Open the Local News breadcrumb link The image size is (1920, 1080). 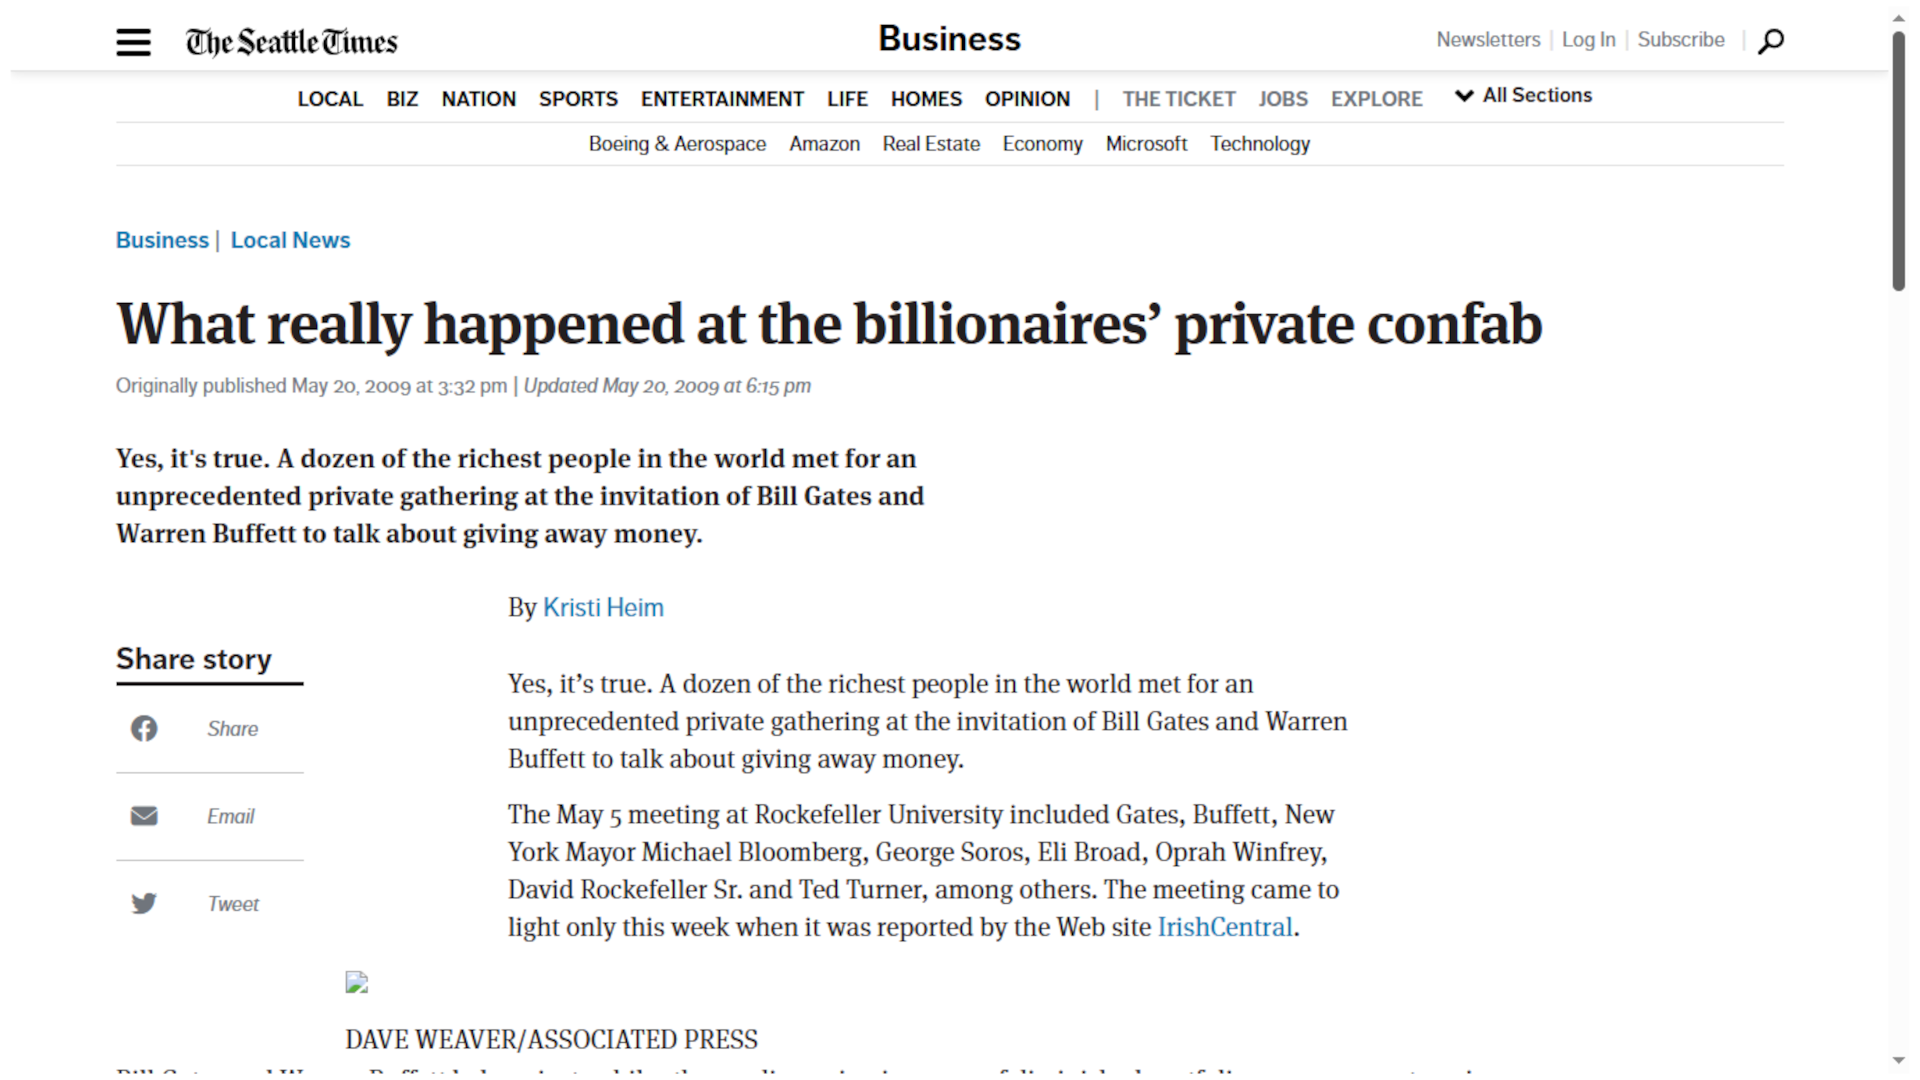tap(290, 240)
